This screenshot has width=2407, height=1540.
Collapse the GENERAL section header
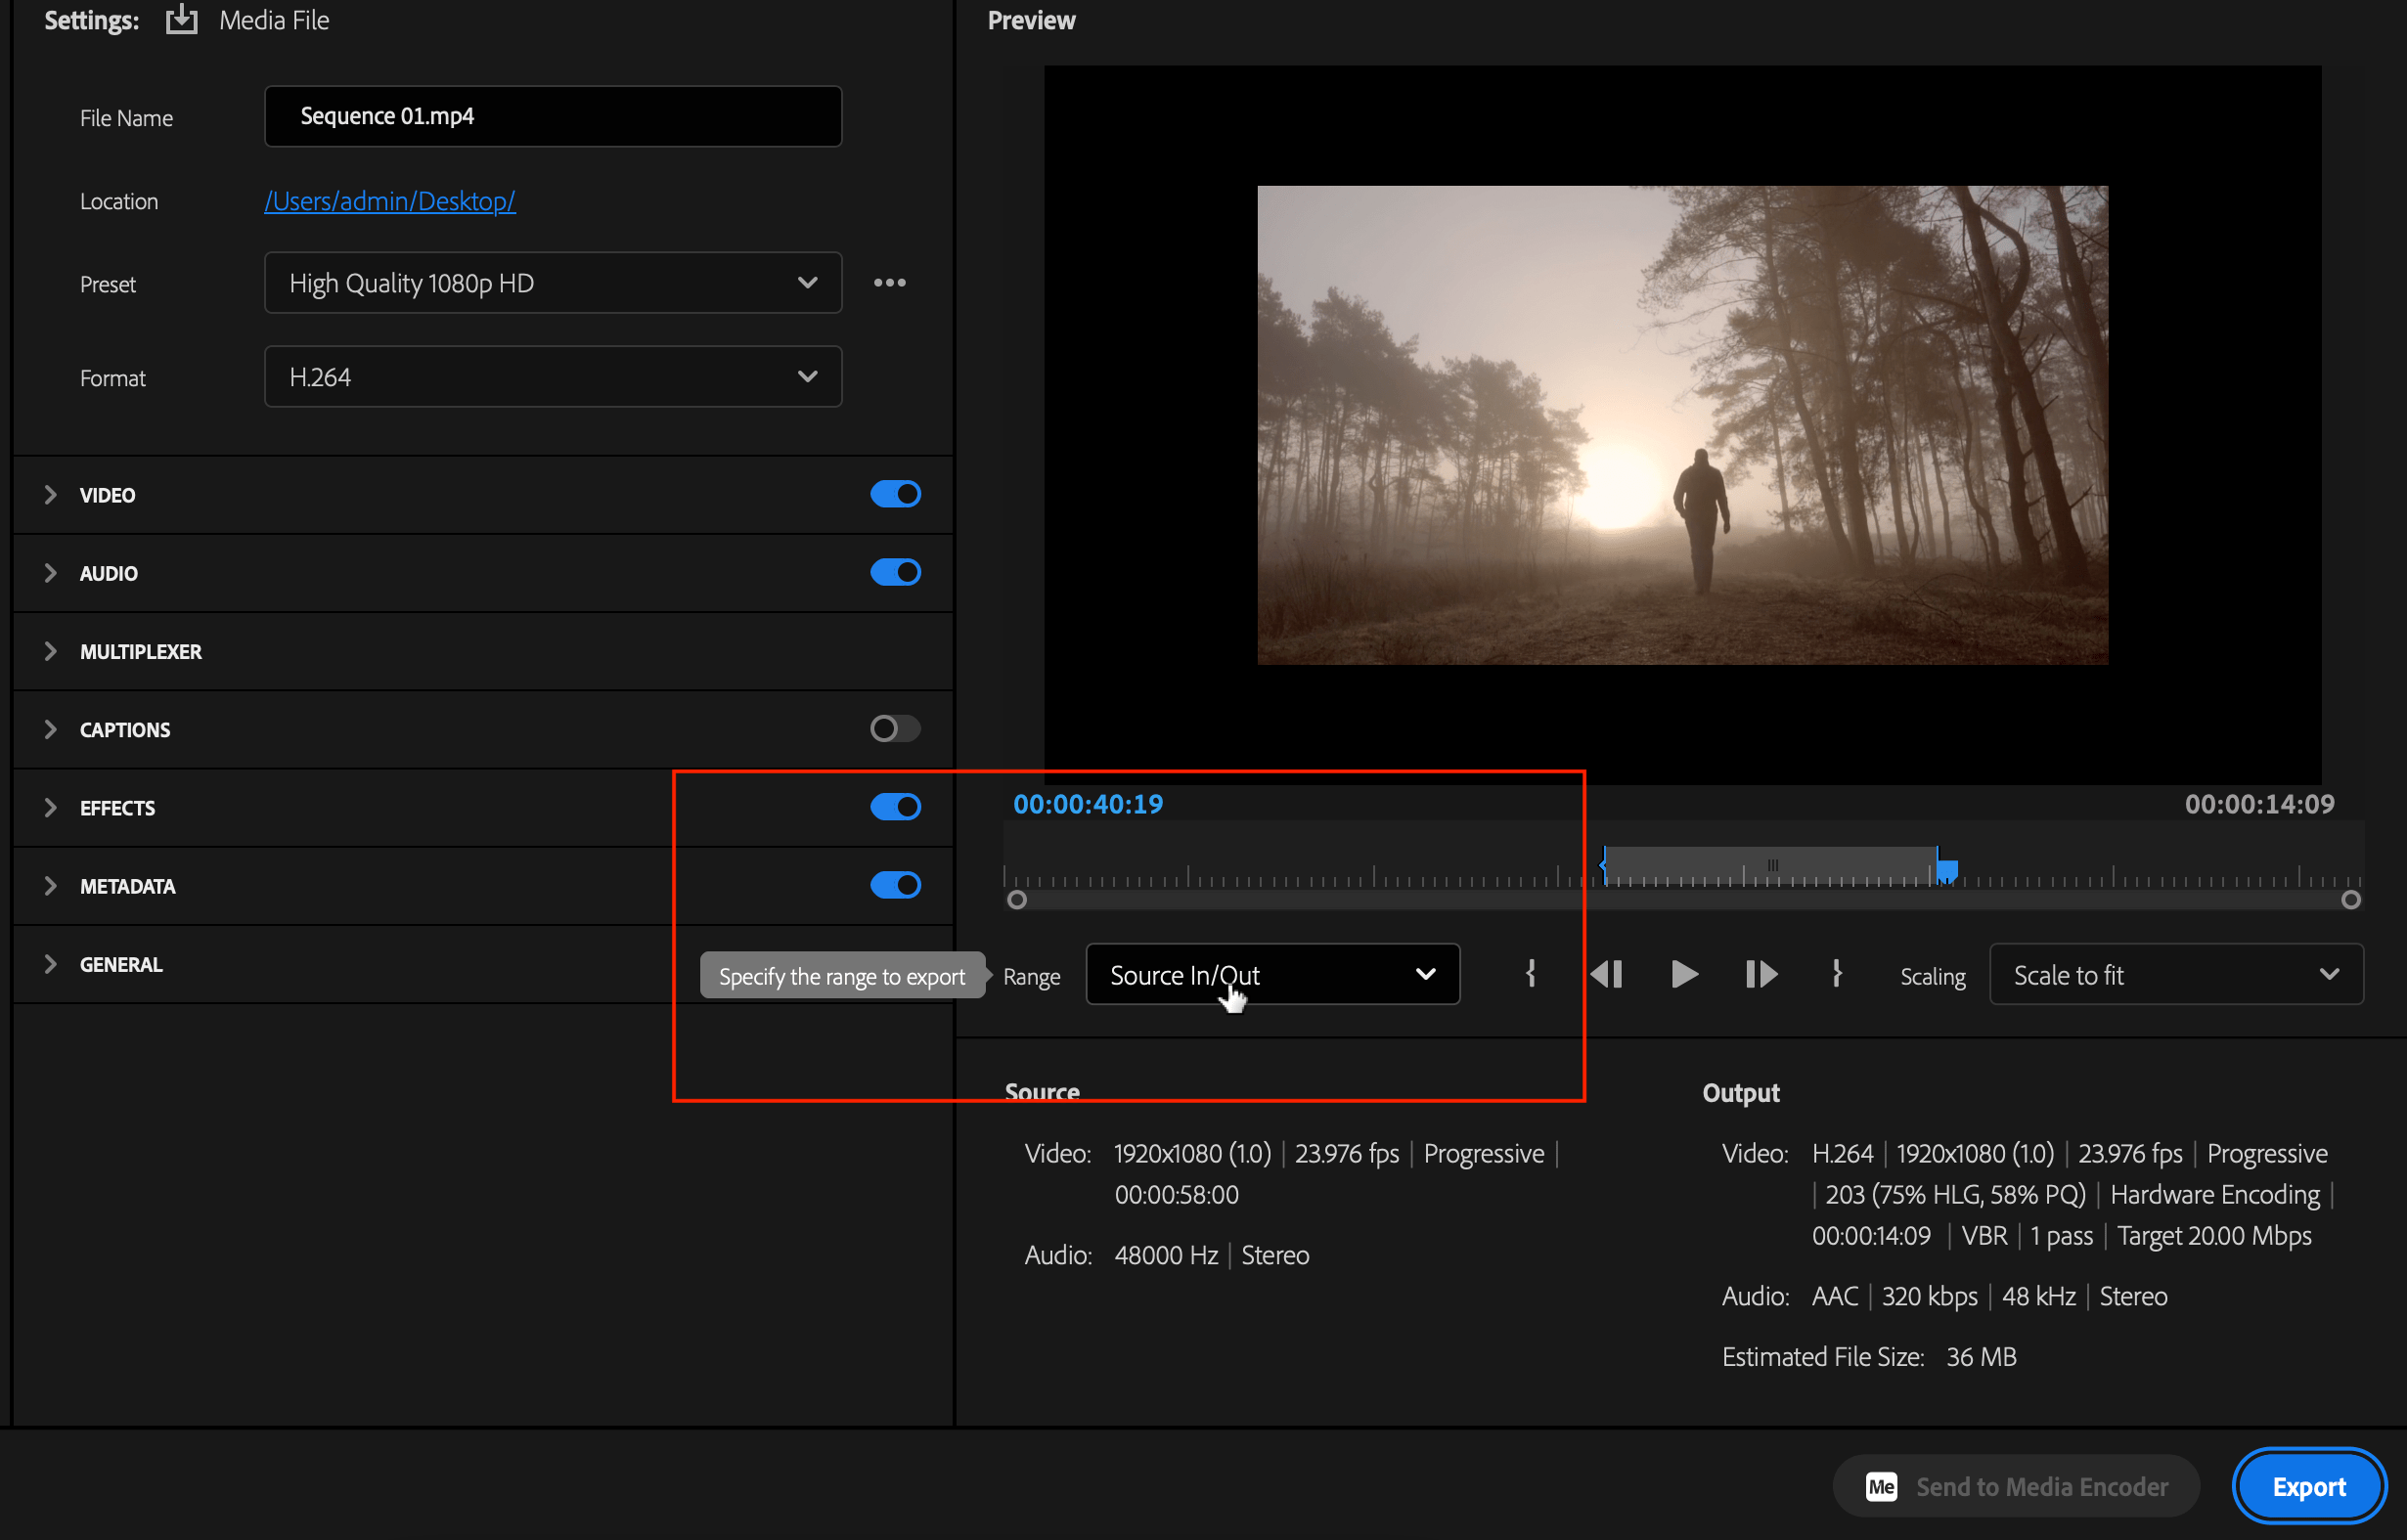51,963
